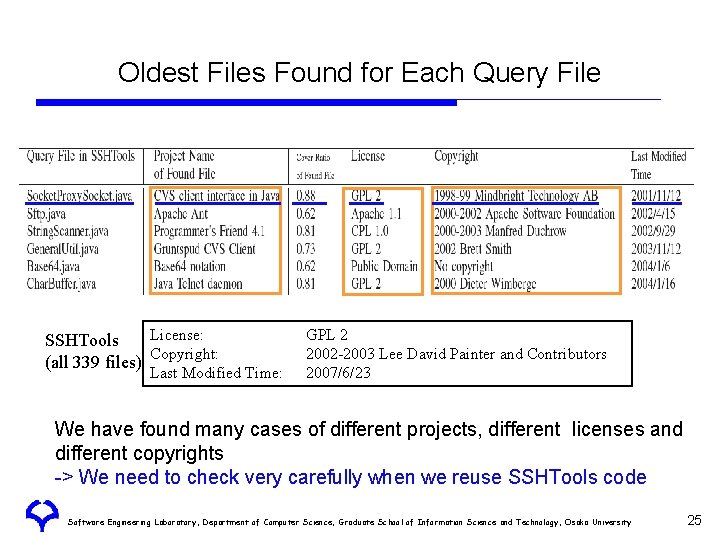Click '1998-99 Mindbright Technology AB' copyright
720x540 pixels.
tap(516, 196)
